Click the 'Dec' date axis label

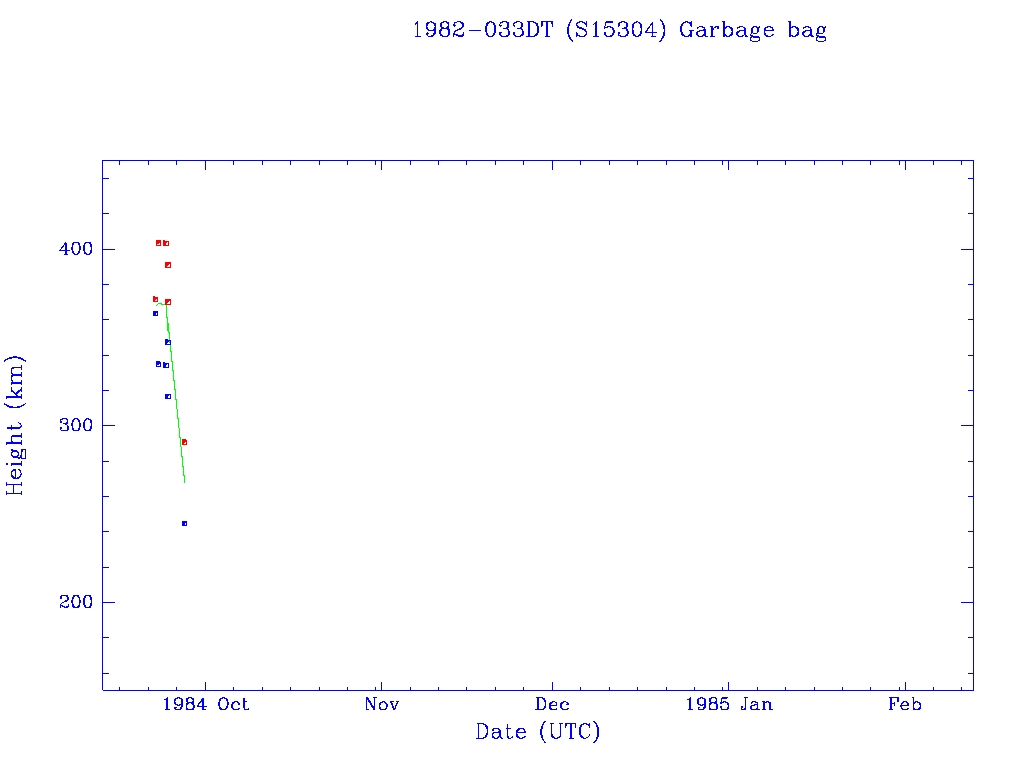pyautogui.click(x=552, y=704)
